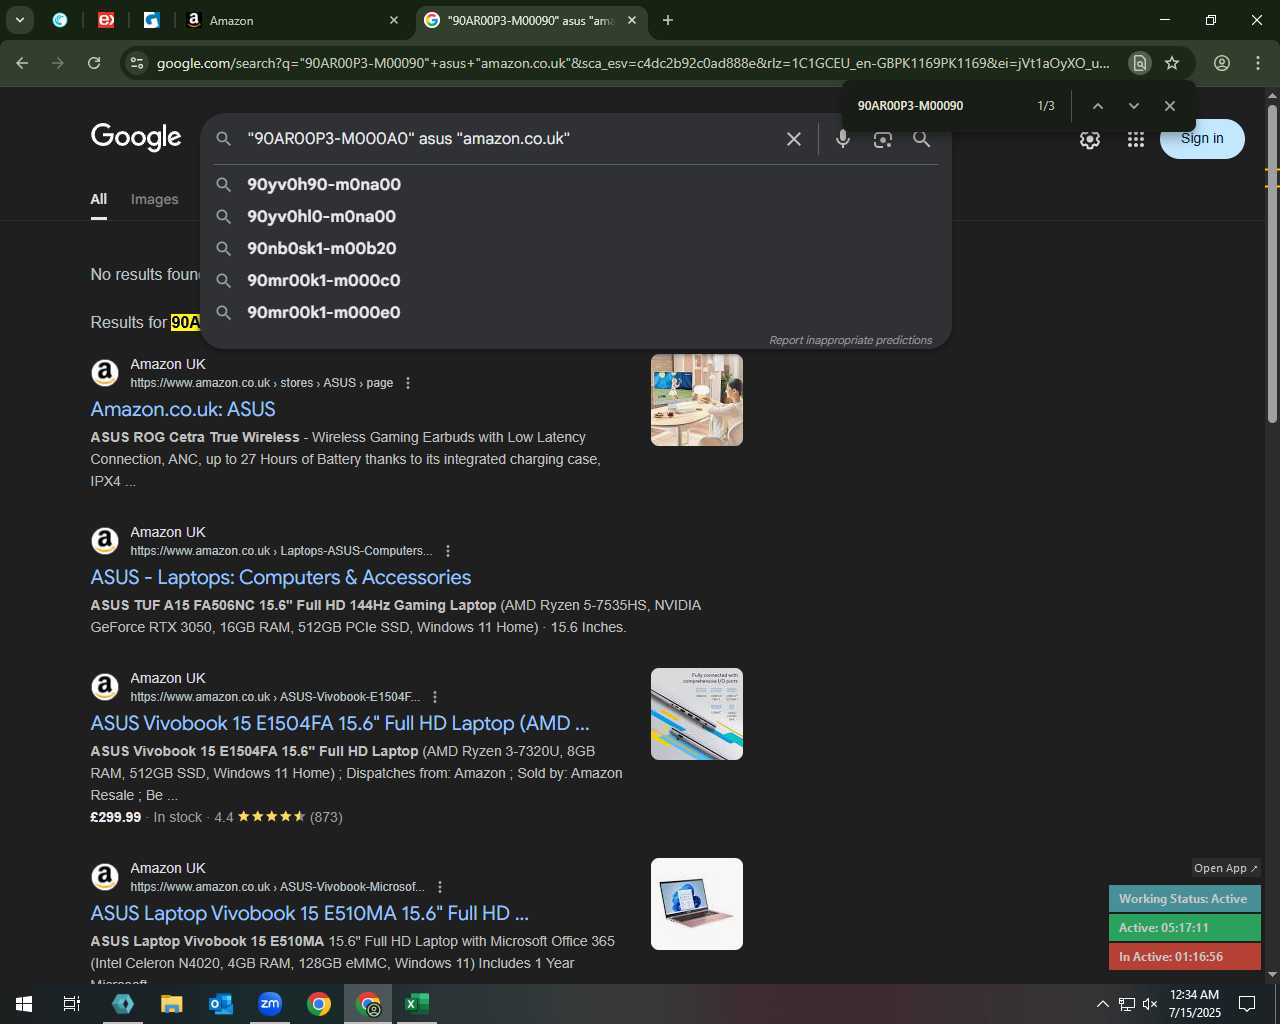
Task: Open the Google apps grid
Action: (1136, 140)
